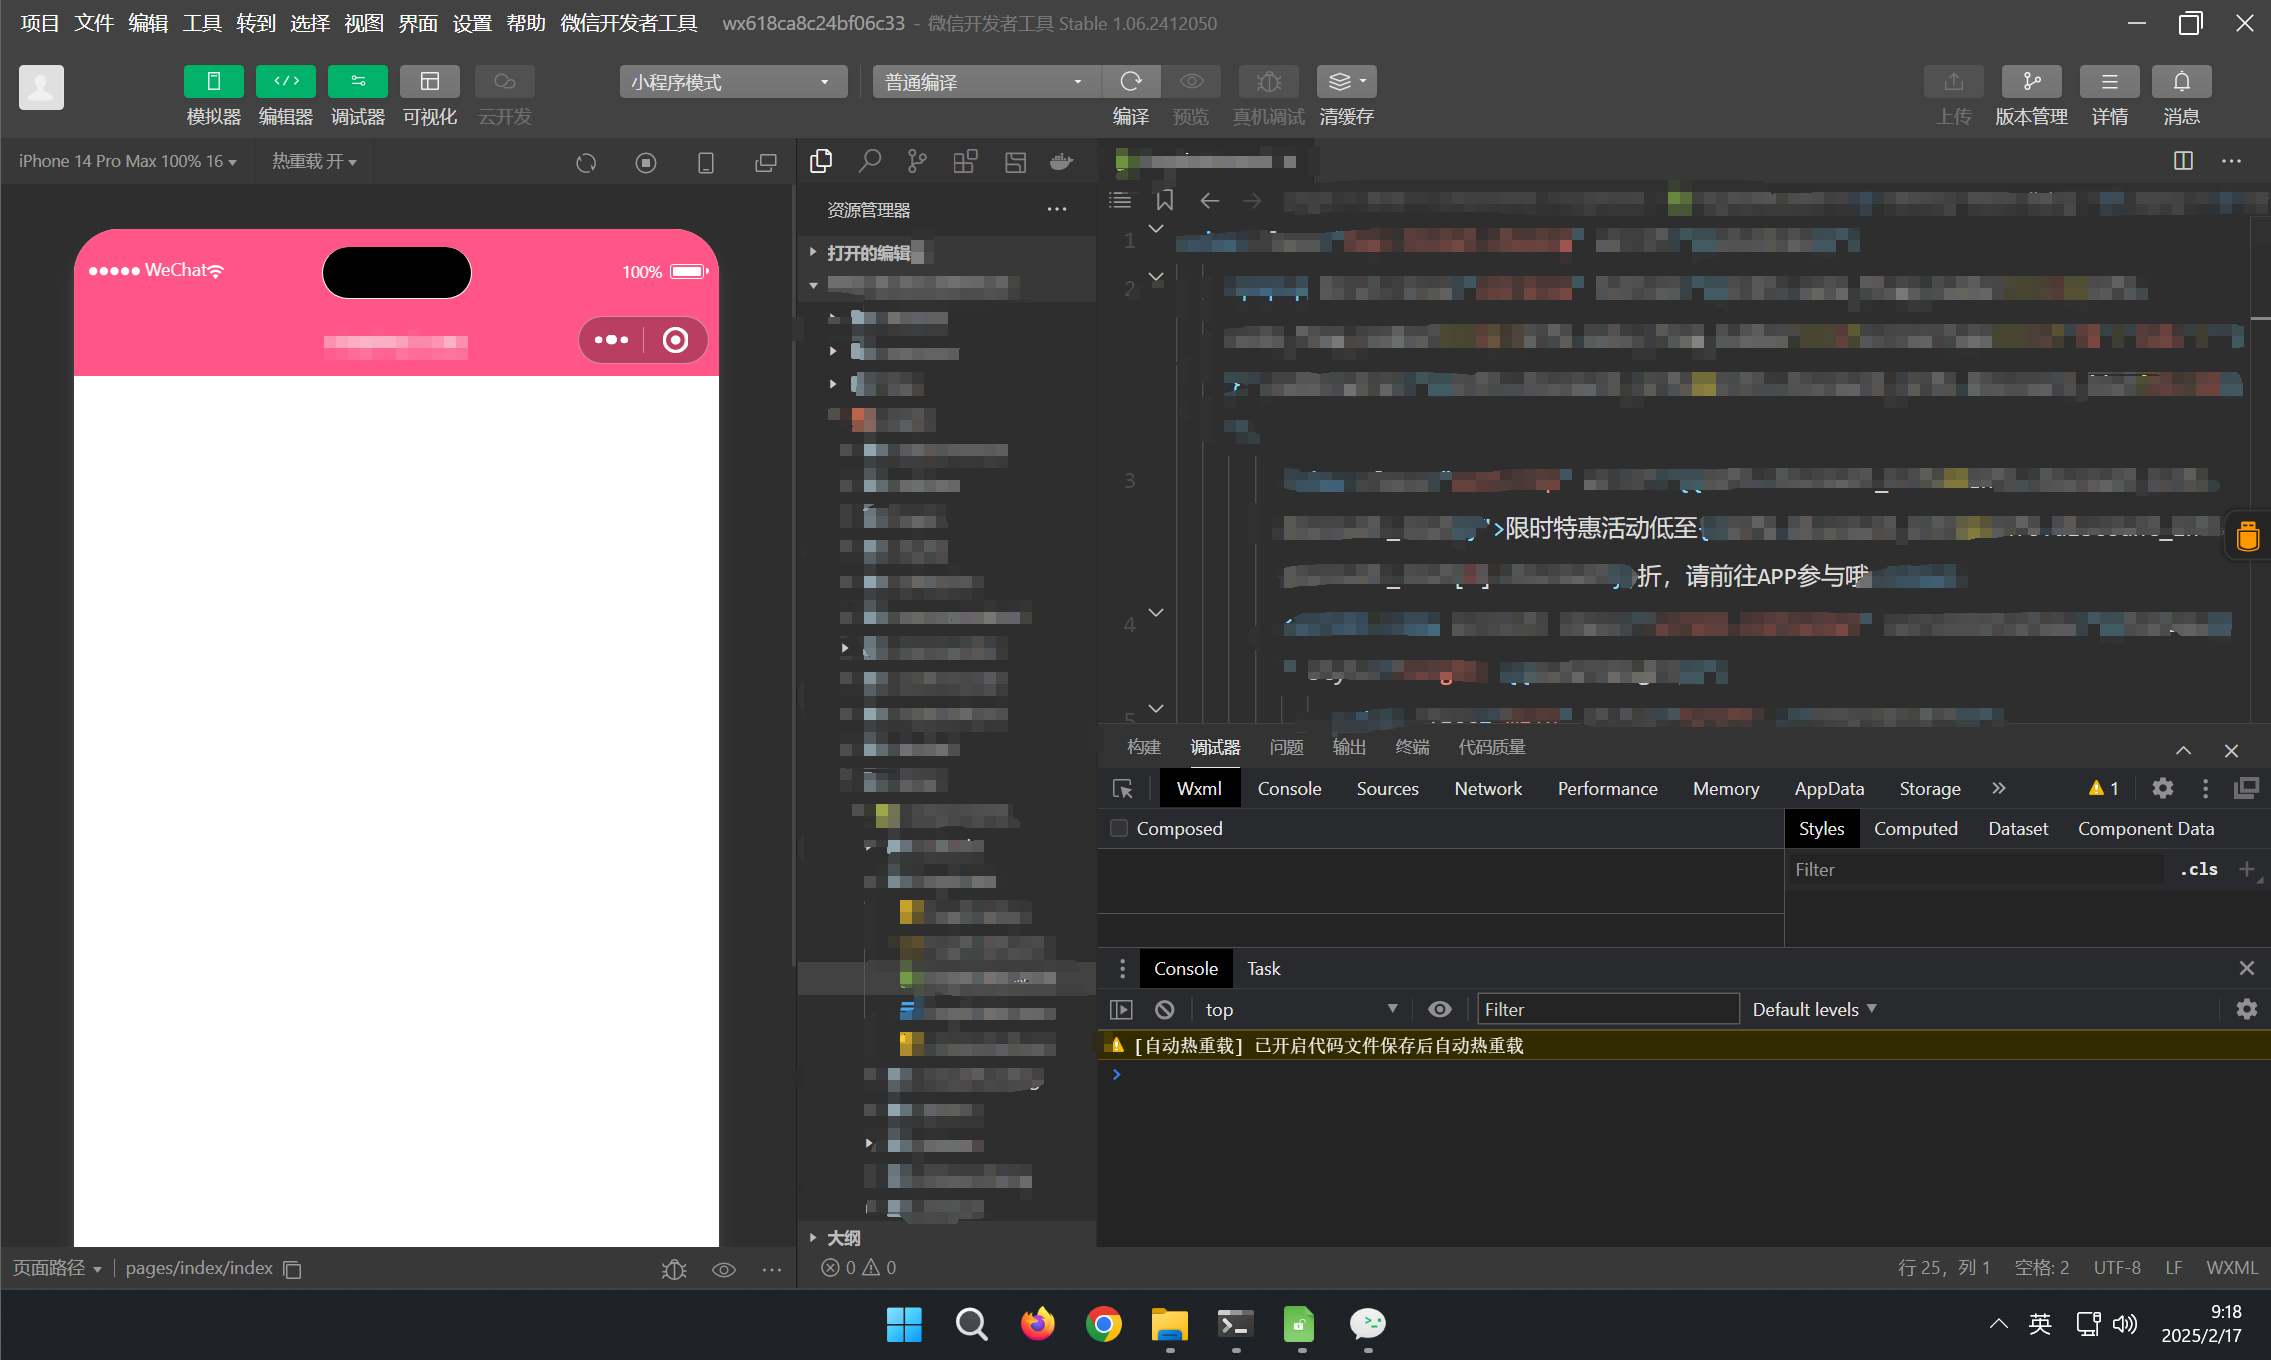Click the editor toggle button
Viewport: 2271px width, 1360px height.
point(285,82)
